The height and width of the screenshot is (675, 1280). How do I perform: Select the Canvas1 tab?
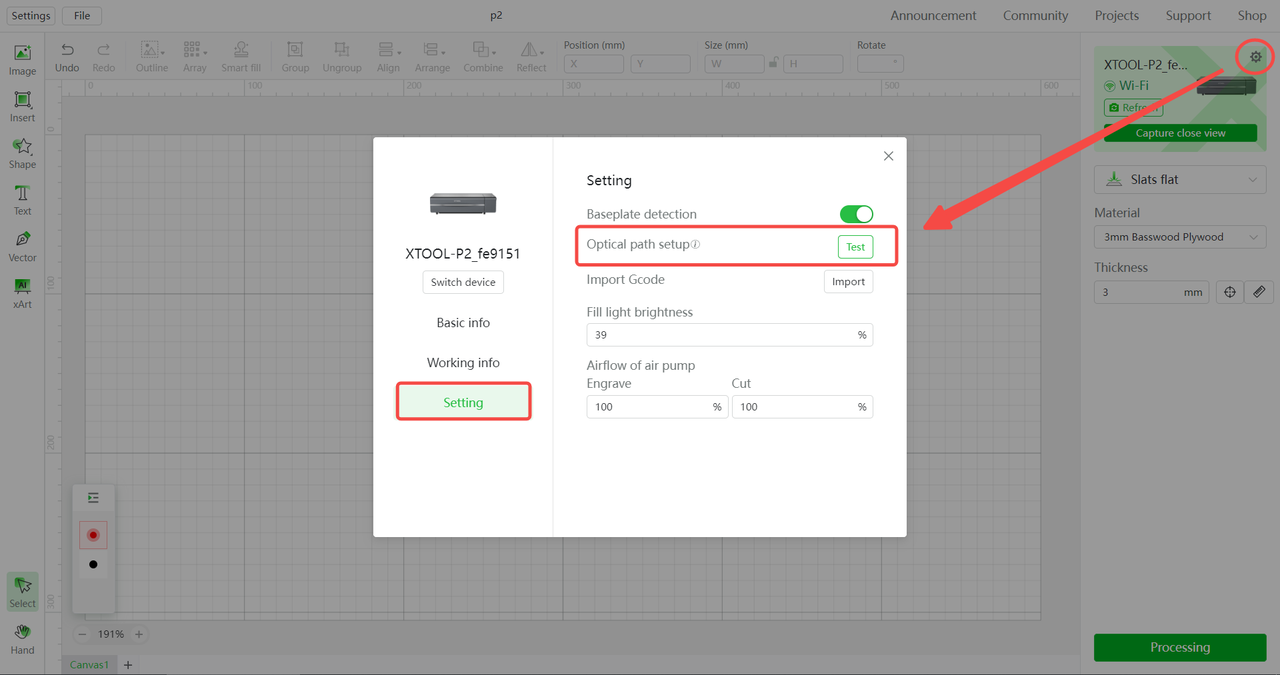(89, 665)
